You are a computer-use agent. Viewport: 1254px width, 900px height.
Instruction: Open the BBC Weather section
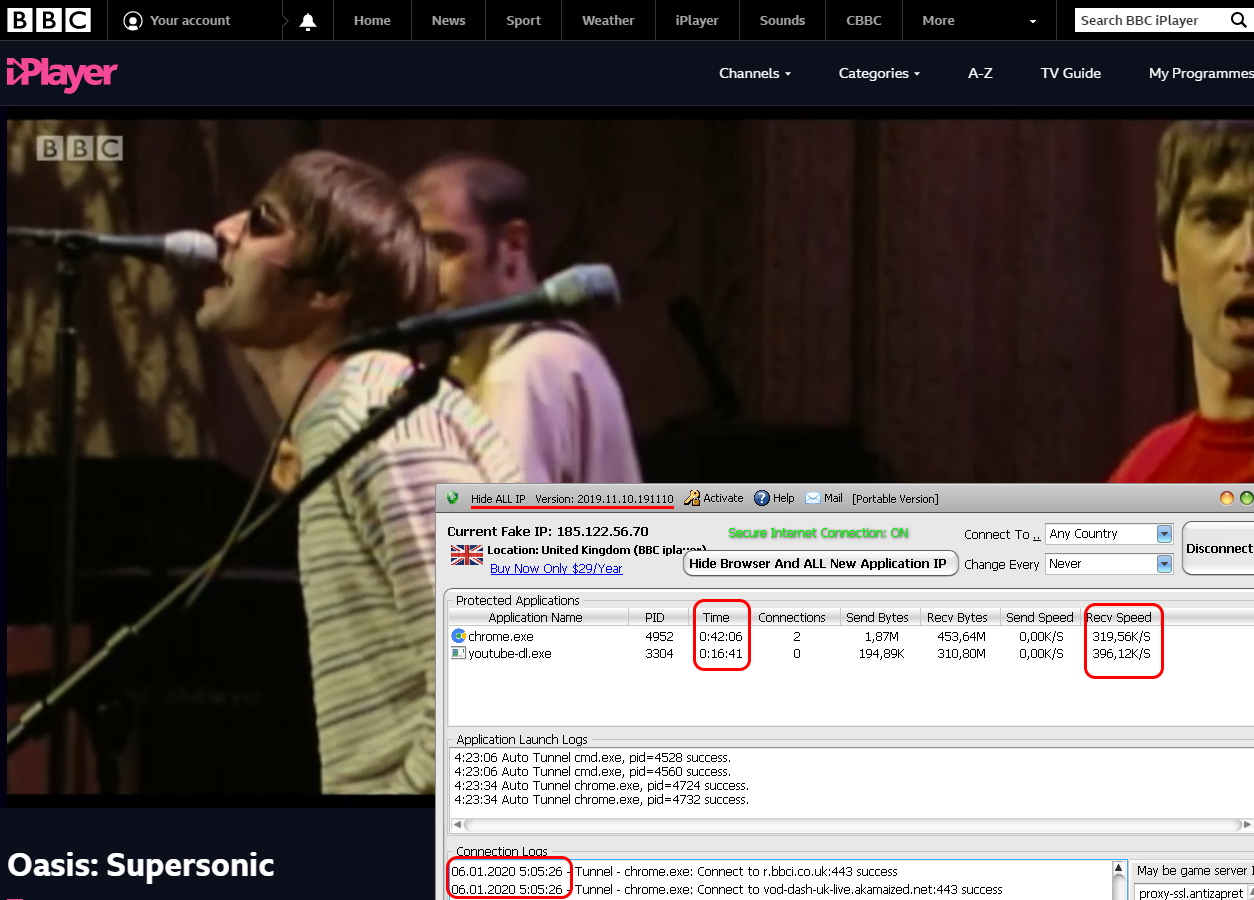coord(608,21)
